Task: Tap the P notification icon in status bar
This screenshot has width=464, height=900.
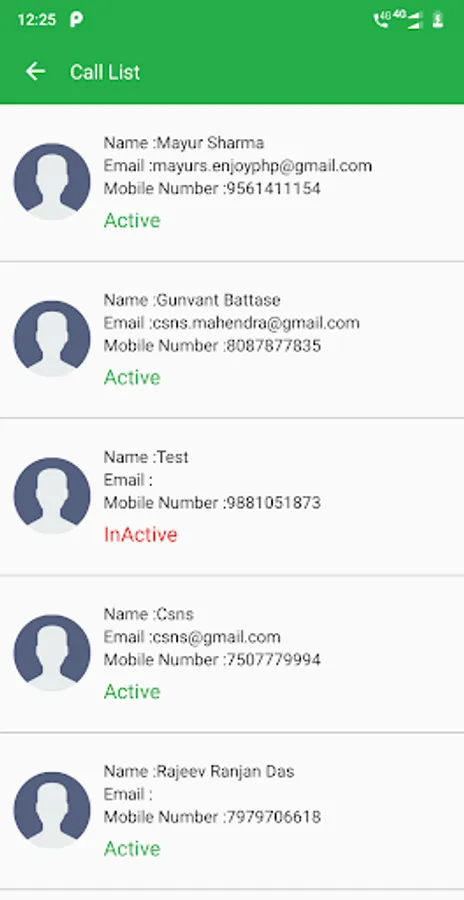Action: [x=76, y=20]
